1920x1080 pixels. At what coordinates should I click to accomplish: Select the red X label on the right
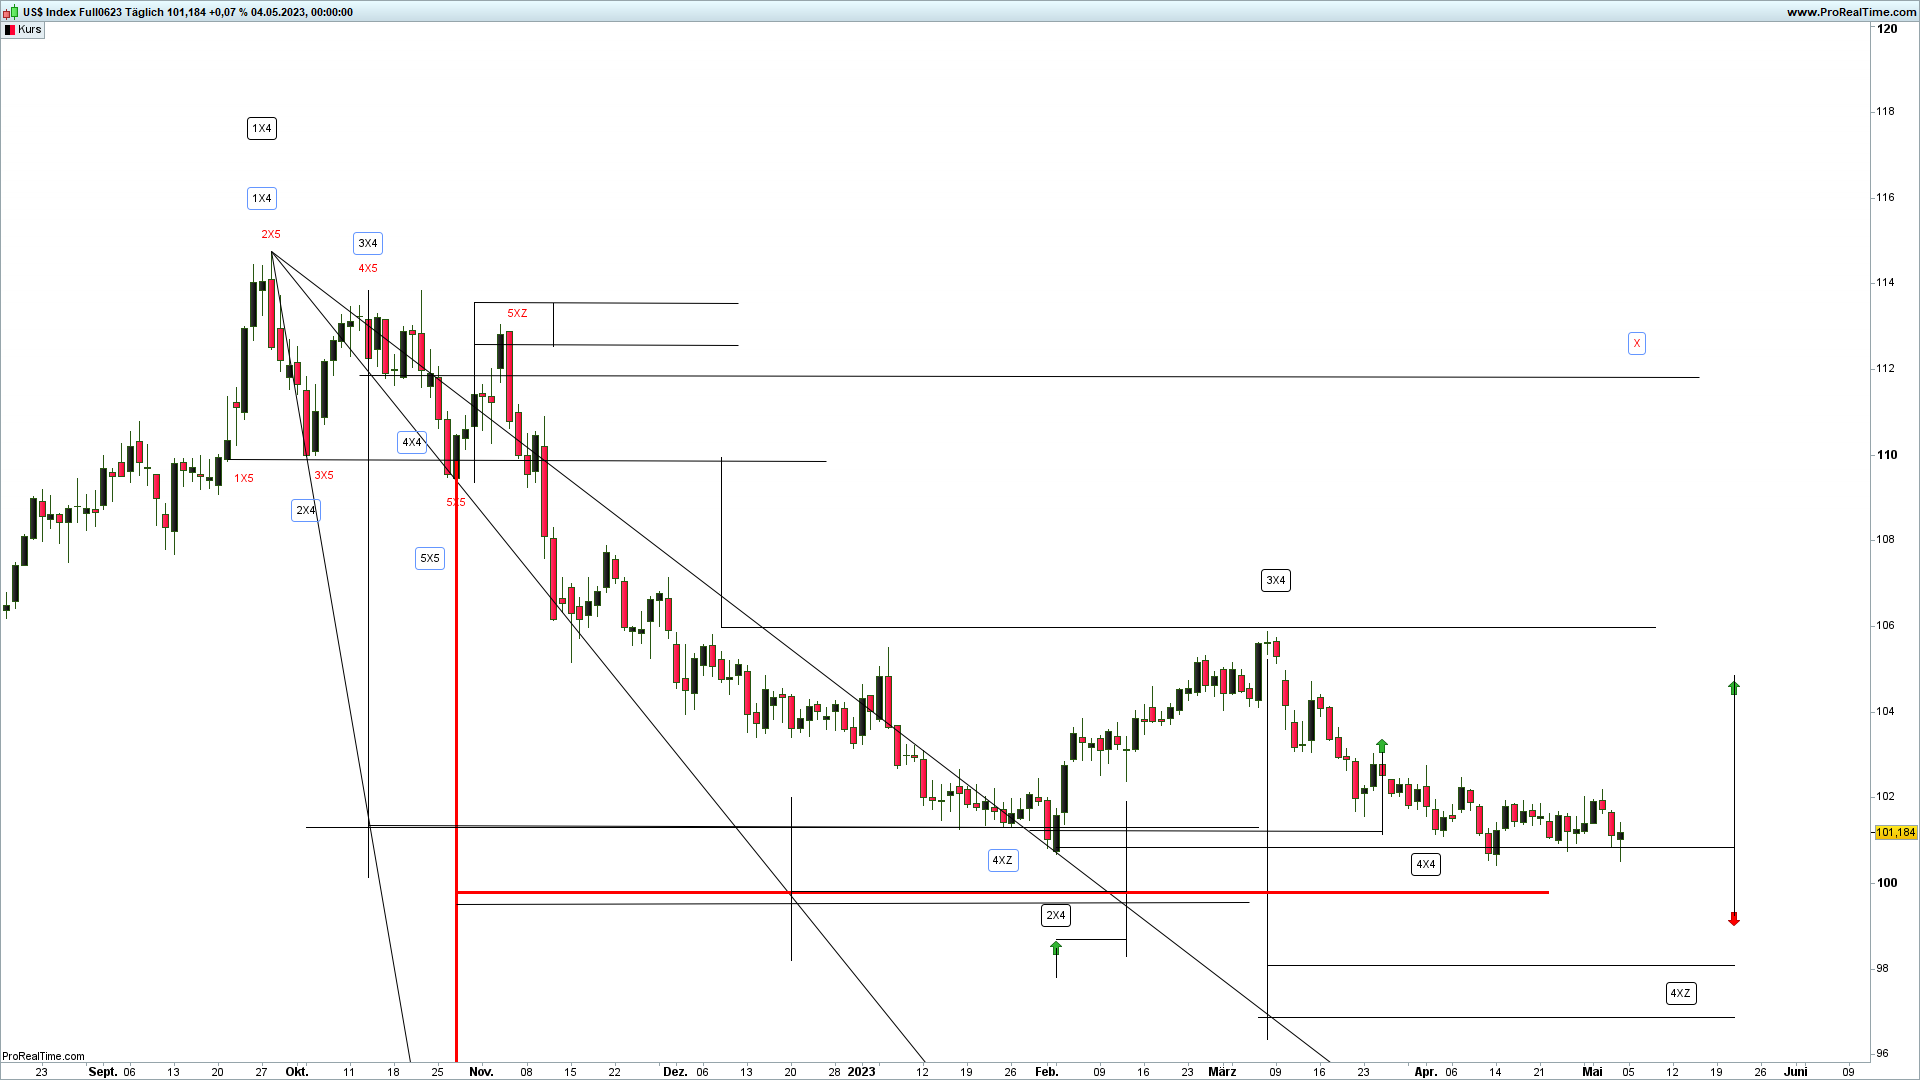1637,343
